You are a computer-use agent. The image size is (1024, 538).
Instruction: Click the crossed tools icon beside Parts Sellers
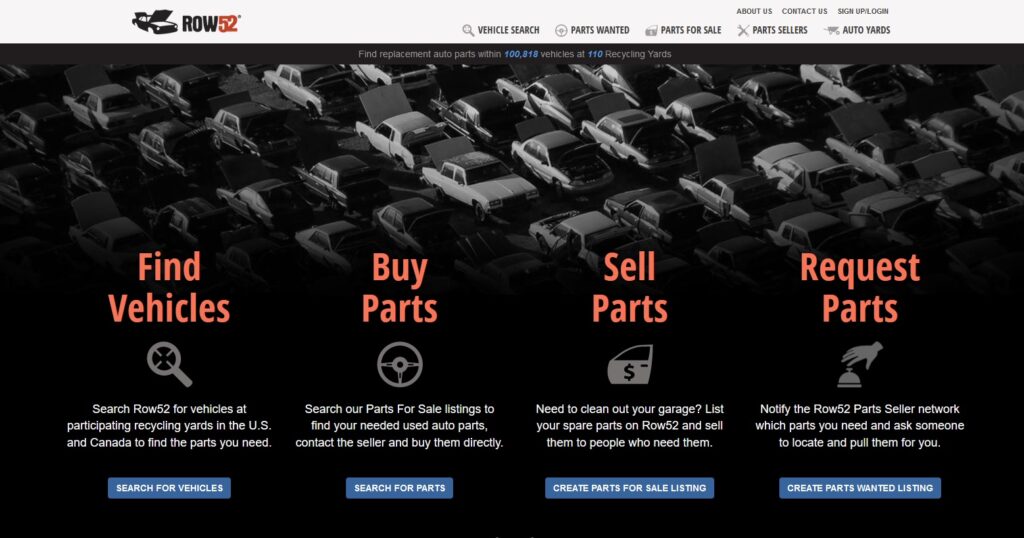click(743, 30)
